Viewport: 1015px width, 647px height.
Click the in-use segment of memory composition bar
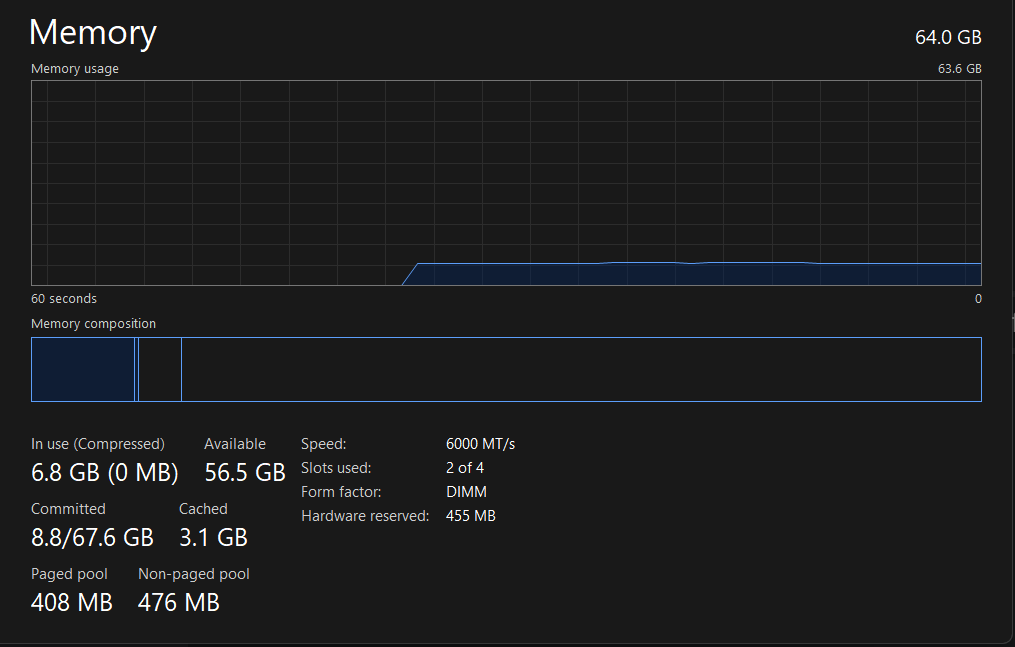click(83, 369)
